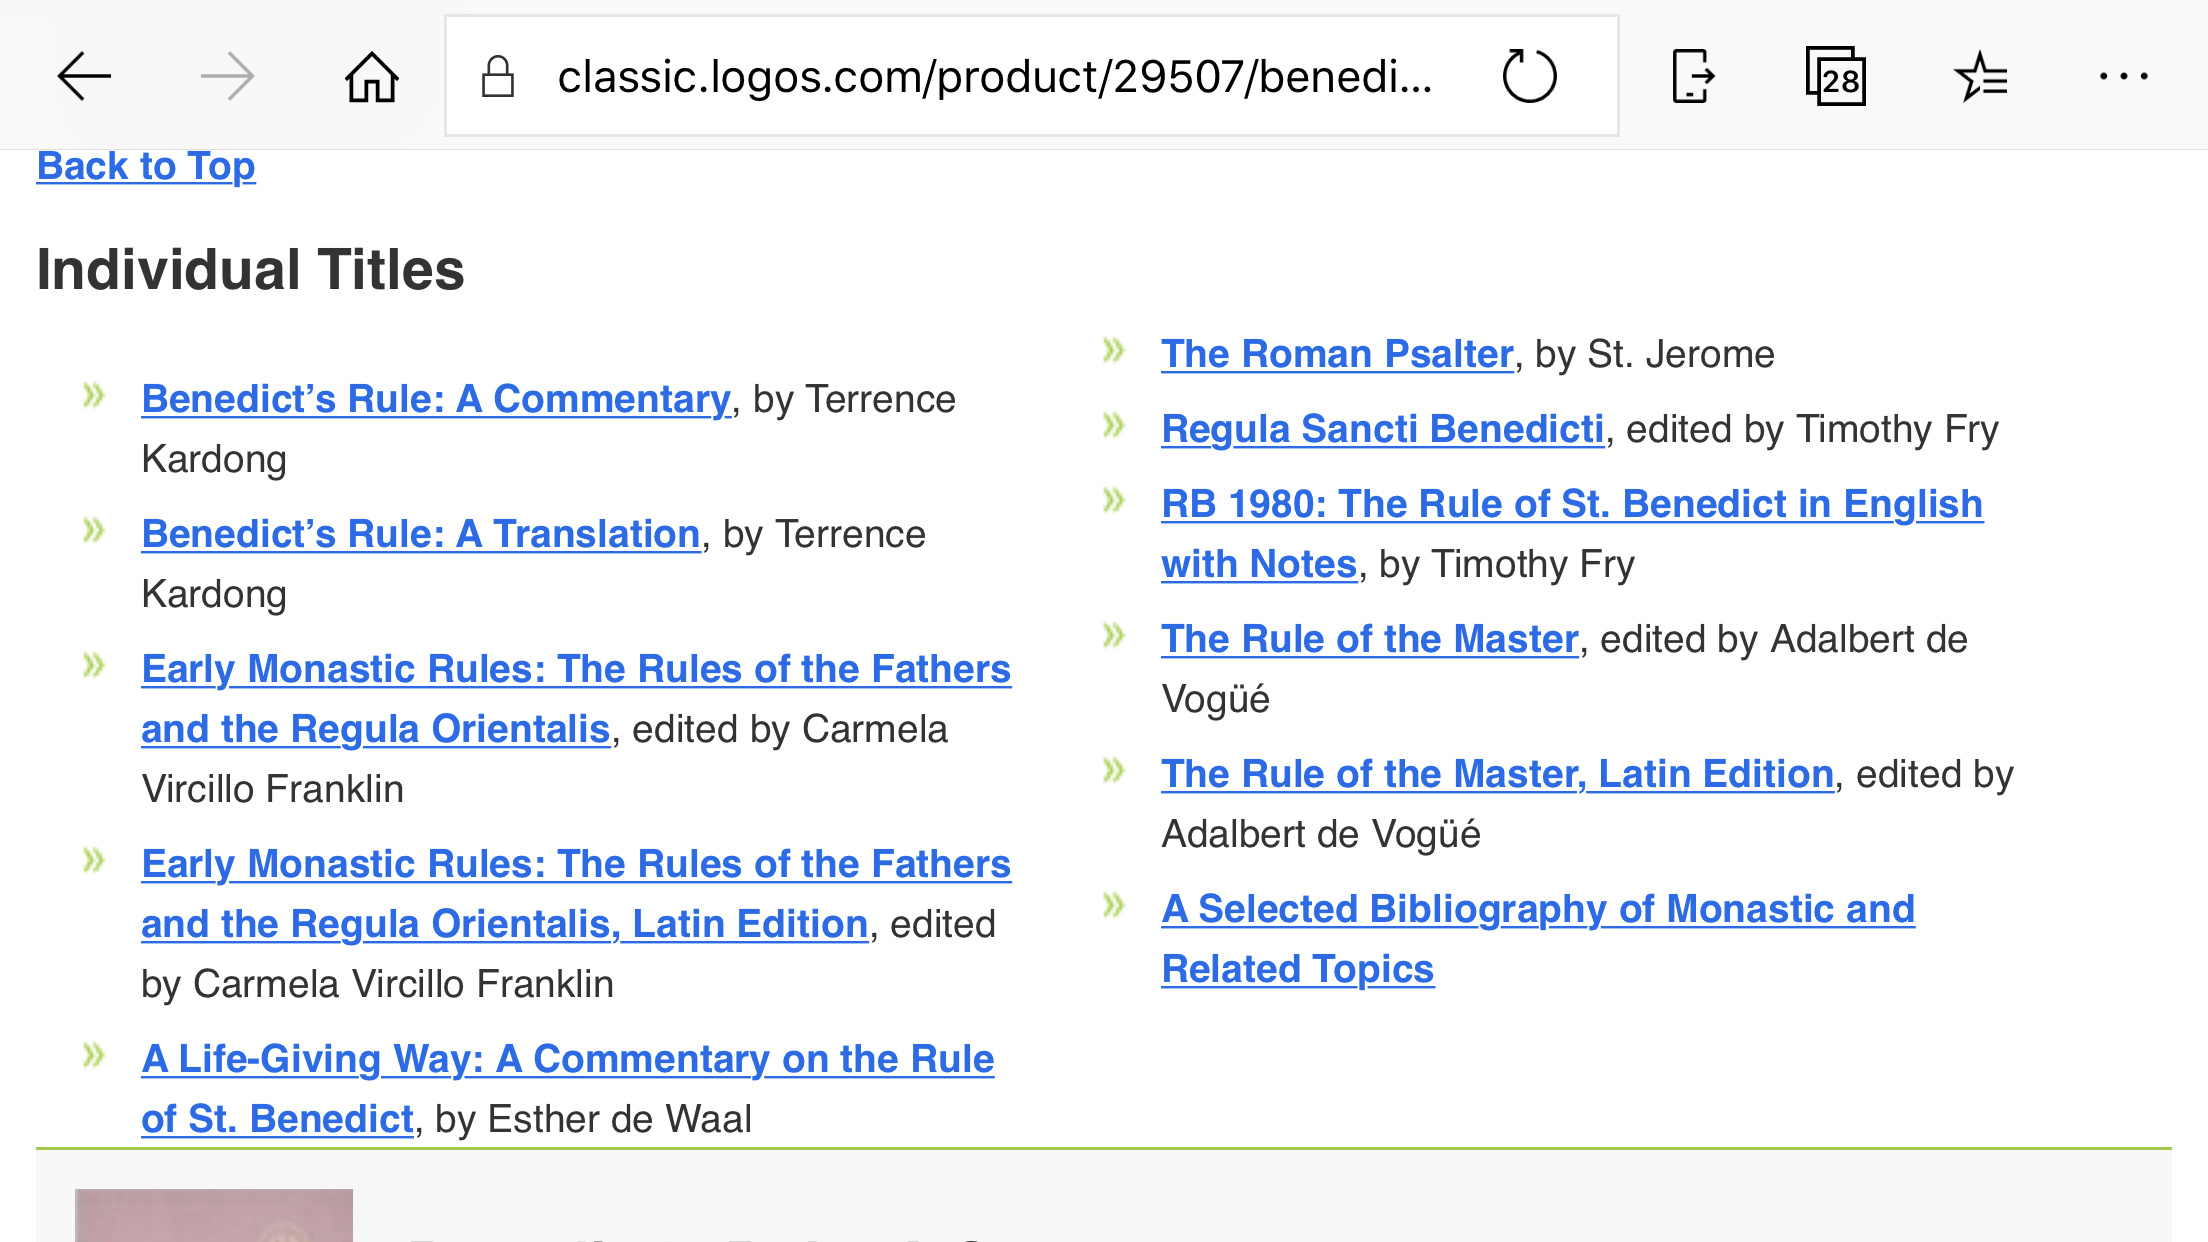
Task: Tap the browser back arrow
Action: 84,77
